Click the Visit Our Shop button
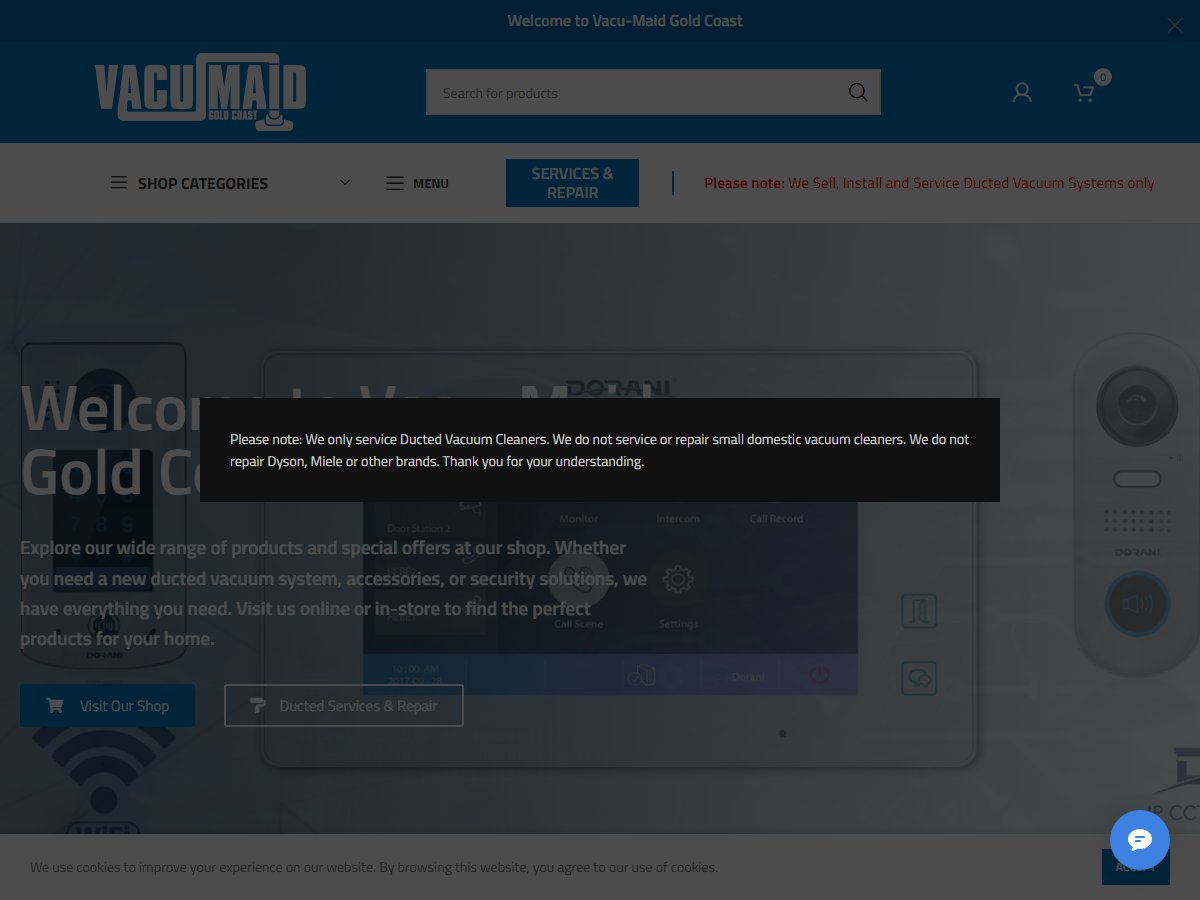This screenshot has height=900, width=1200. [x=108, y=706]
